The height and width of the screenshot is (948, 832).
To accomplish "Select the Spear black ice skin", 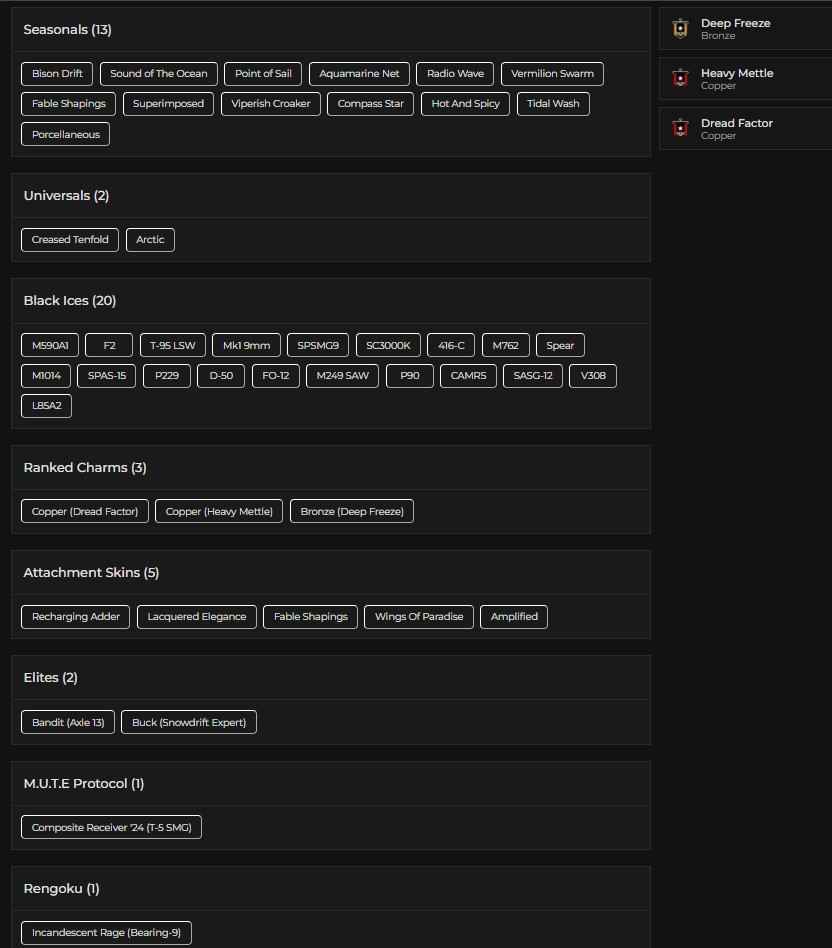I will (x=560, y=345).
